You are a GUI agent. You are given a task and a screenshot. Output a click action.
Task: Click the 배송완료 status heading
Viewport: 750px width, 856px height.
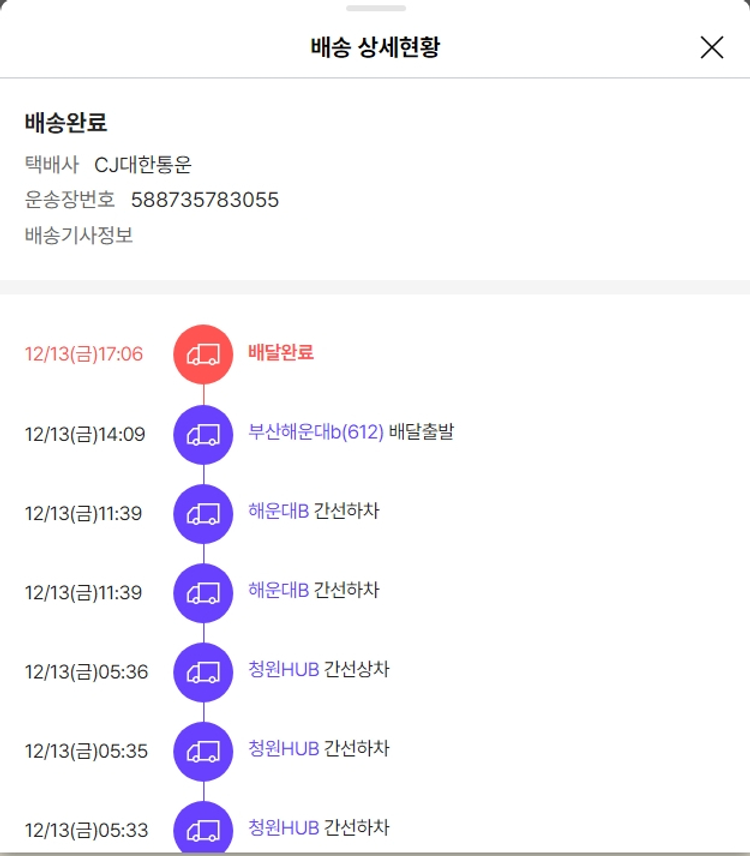coord(66,123)
